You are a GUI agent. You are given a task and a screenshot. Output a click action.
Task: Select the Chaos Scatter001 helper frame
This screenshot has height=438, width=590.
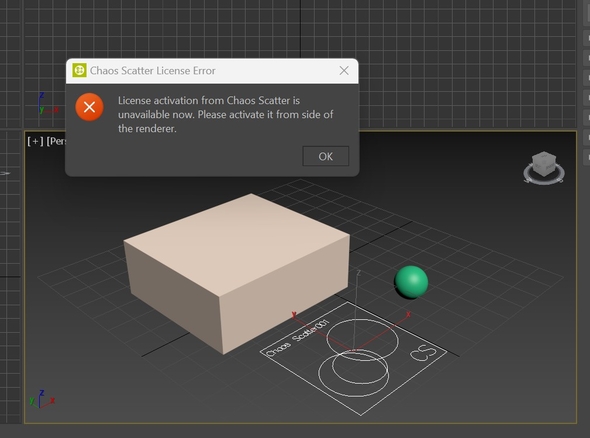(x=353, y=359)
